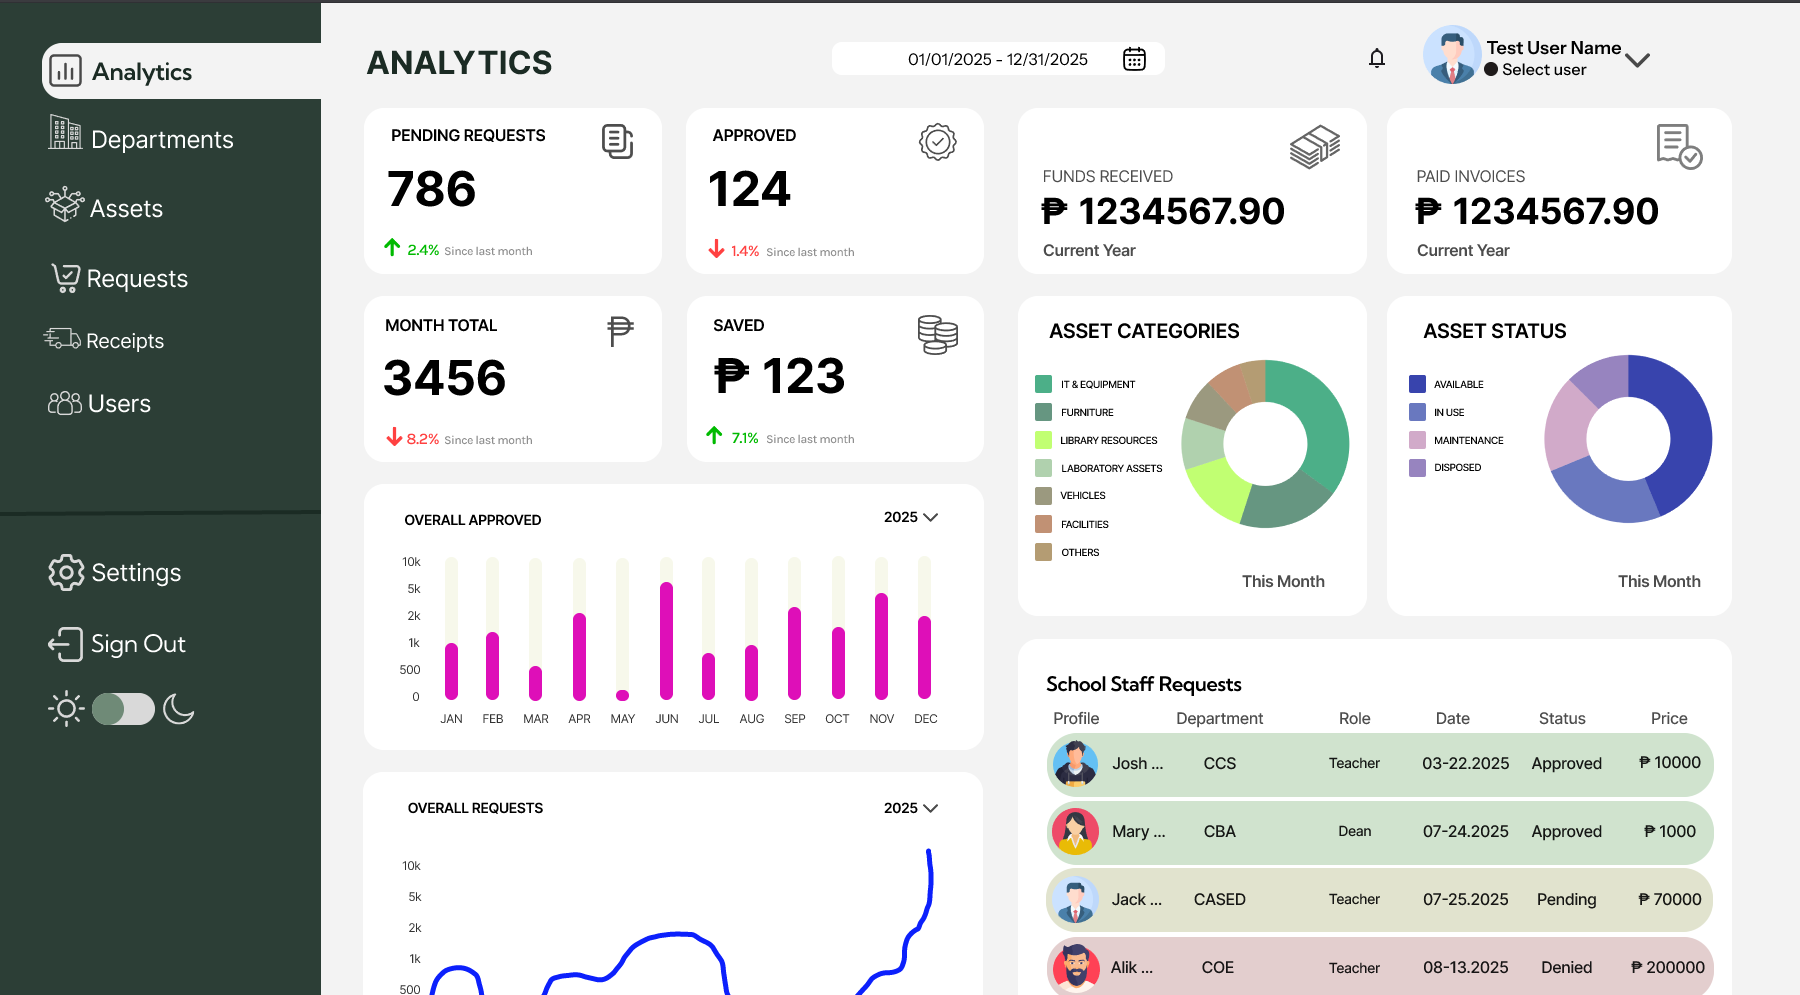Click the IT & Equipment legend swatch
The width and height of the screenshot is (1800, 995).
tap(1043, 384)
